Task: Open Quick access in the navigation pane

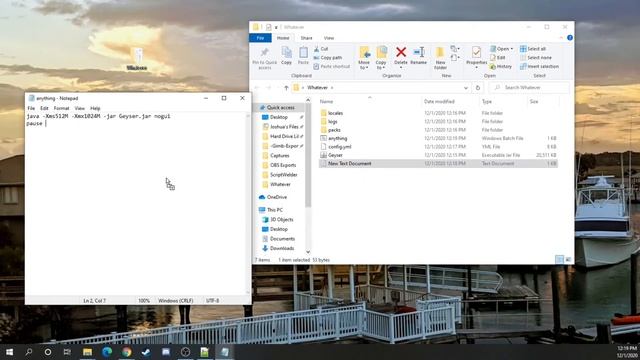Action: pos(280,107)
